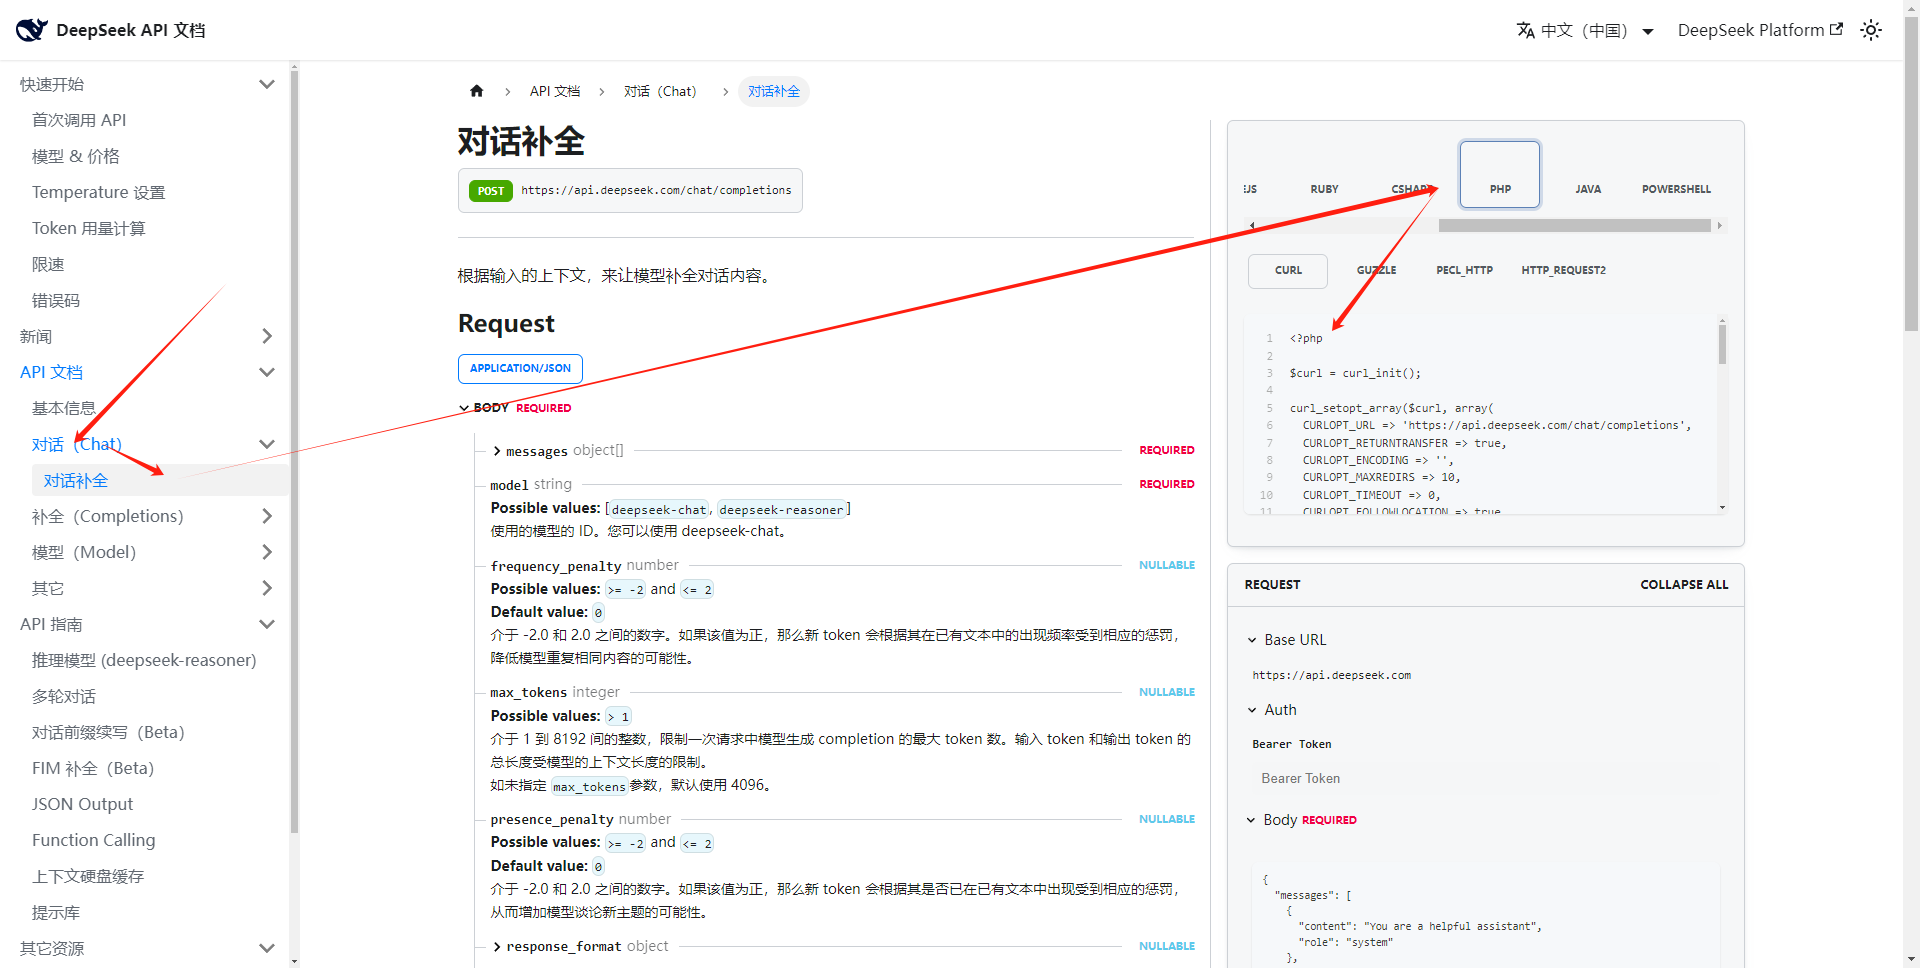The image size is (1920, 968).
Task: Open Temperature 设置 page
Action: [x=98, y=192]
